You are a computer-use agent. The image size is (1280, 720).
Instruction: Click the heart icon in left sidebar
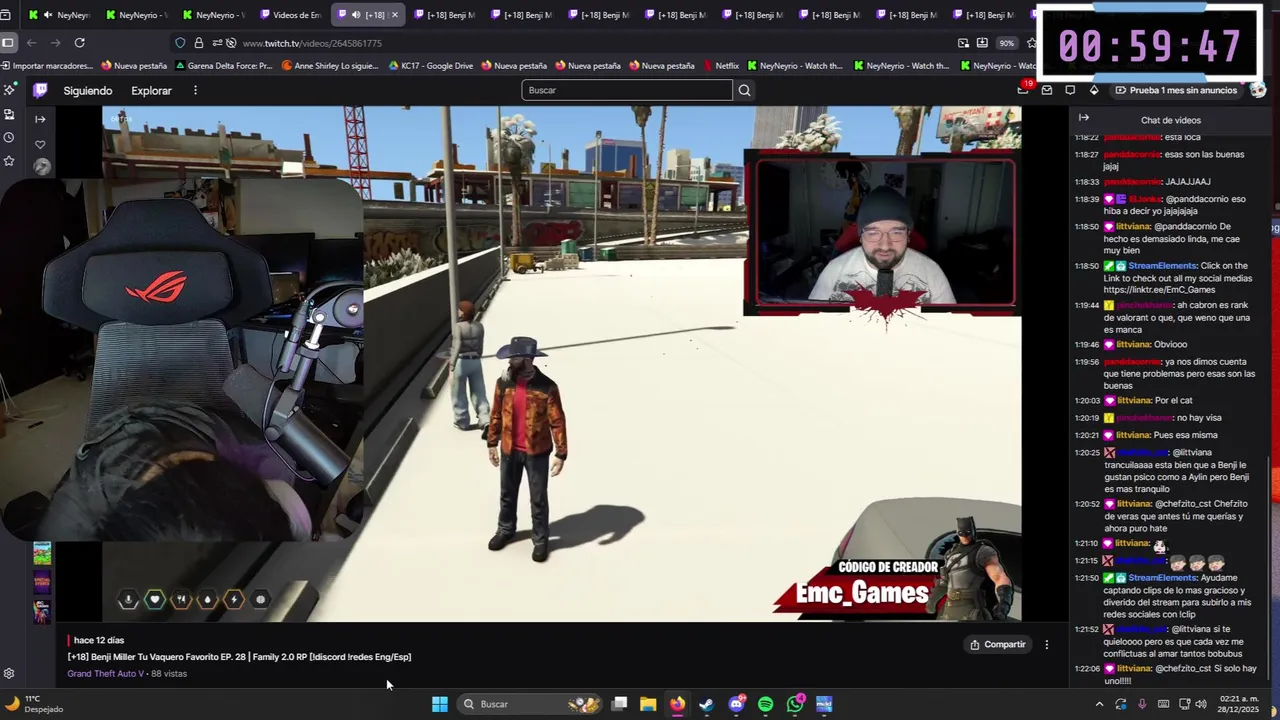point(40,144)
